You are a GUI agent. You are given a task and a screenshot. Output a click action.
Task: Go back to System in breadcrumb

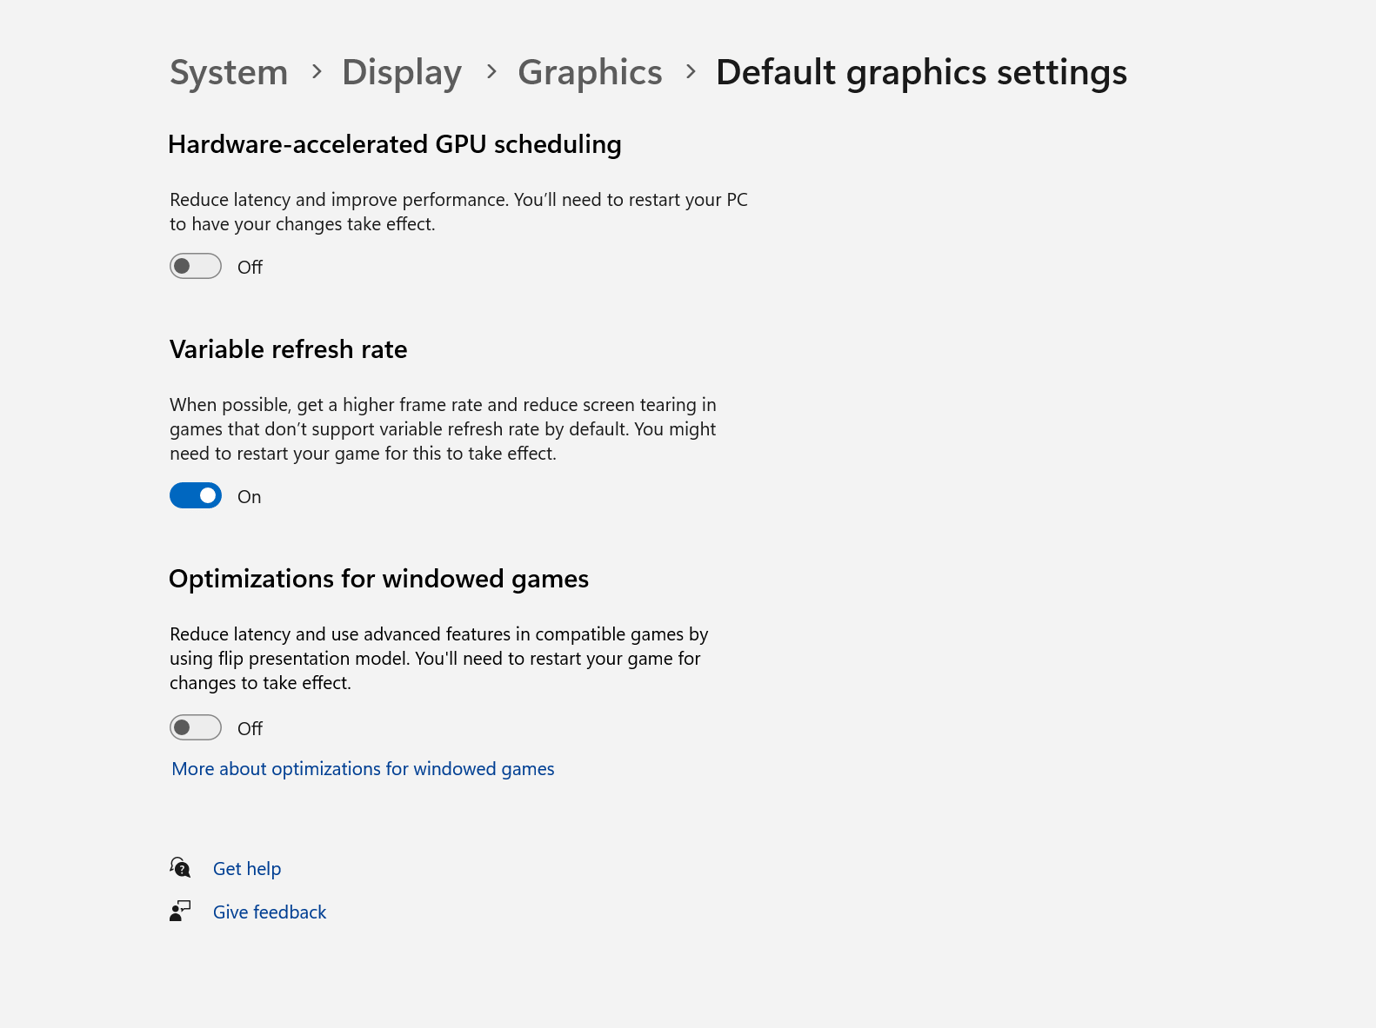[229, 72]
